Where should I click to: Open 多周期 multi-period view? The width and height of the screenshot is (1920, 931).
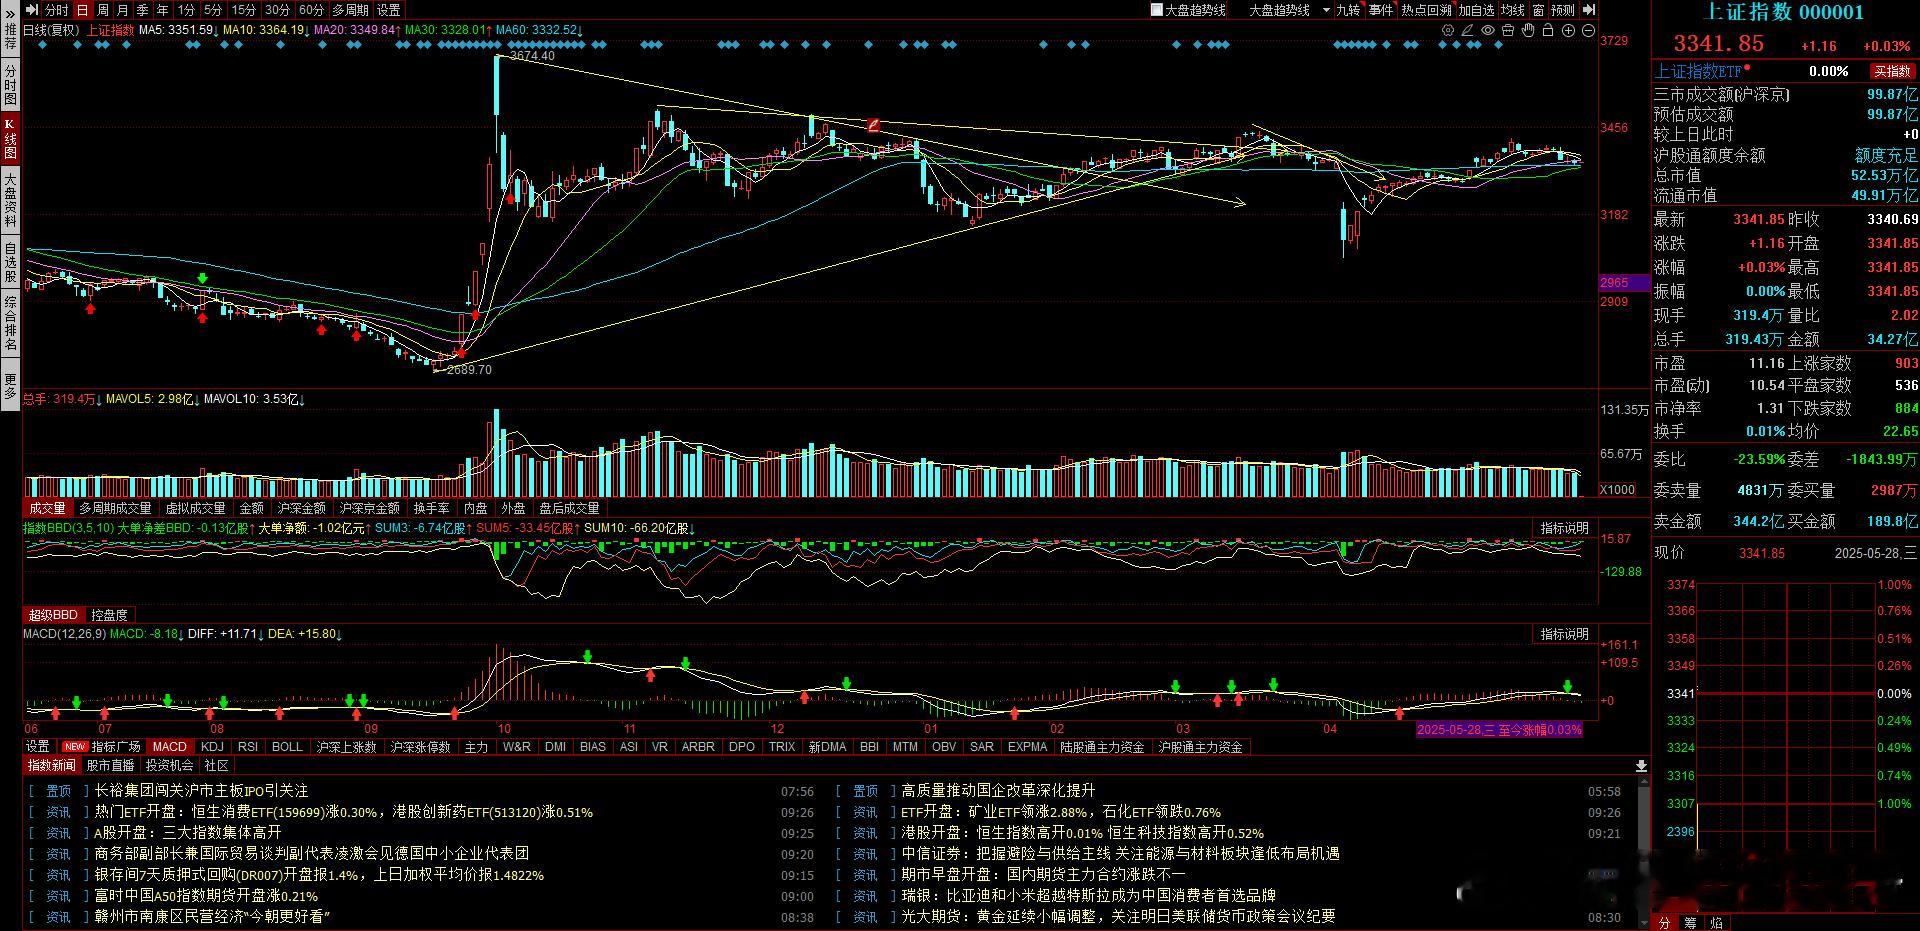pos(351,10)
